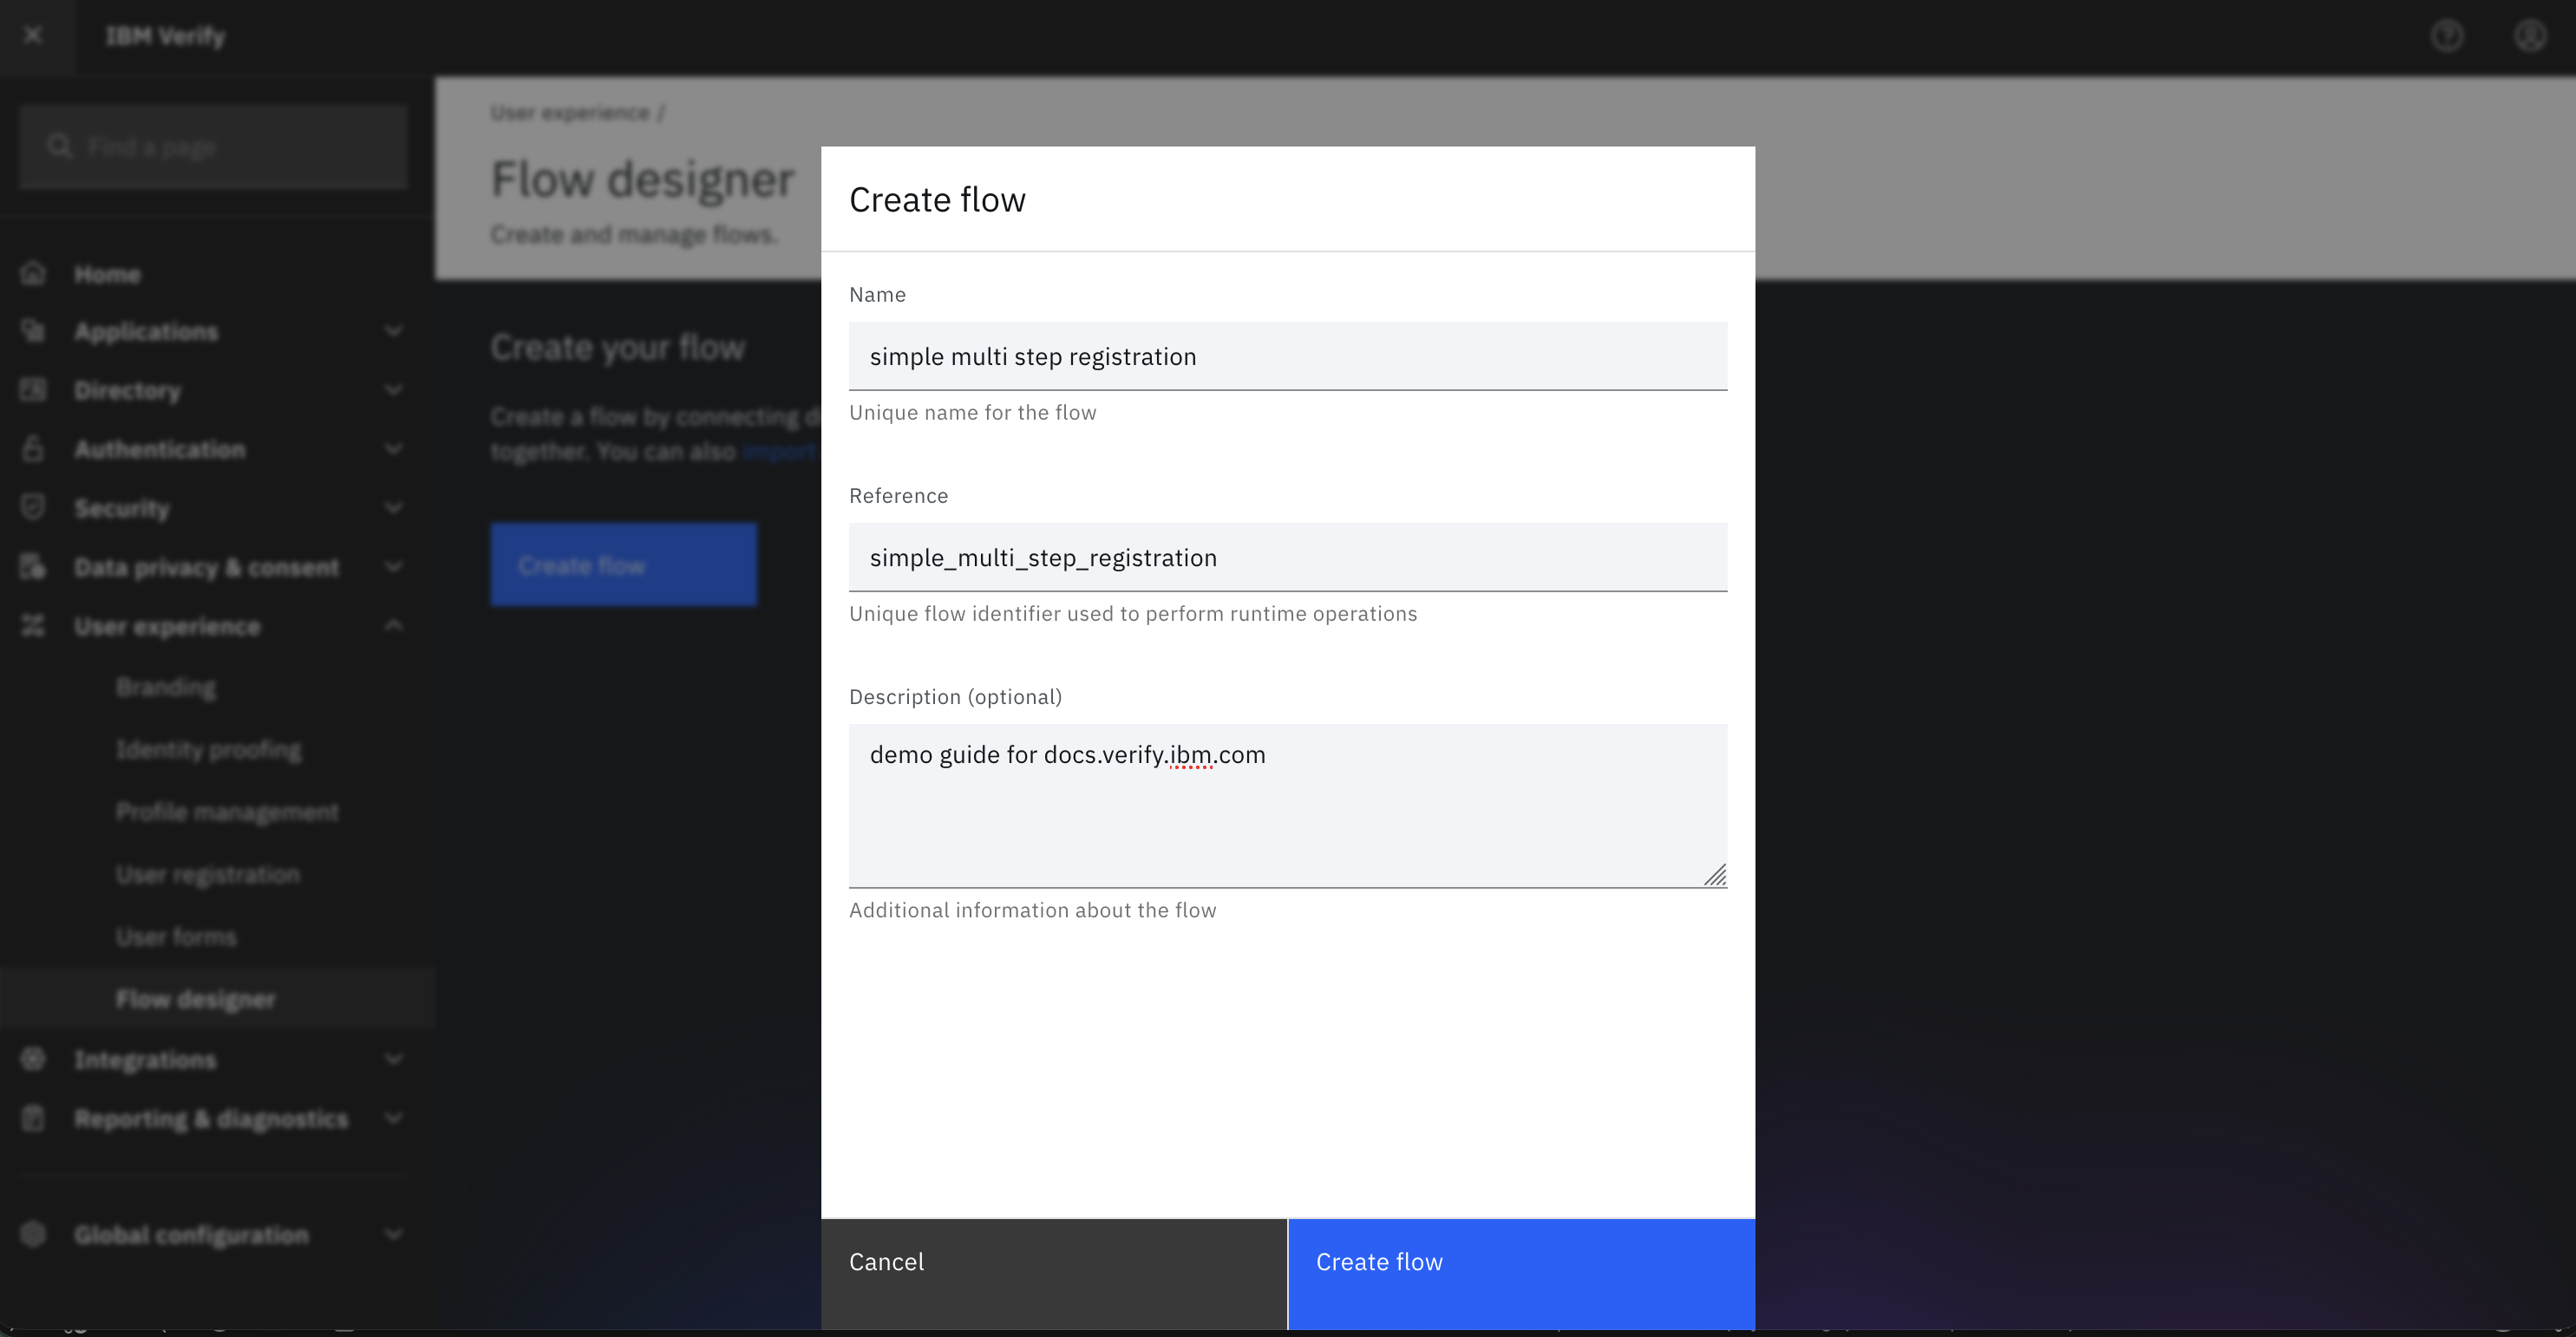Open the help icon in the top bar

coord(2447,36)
